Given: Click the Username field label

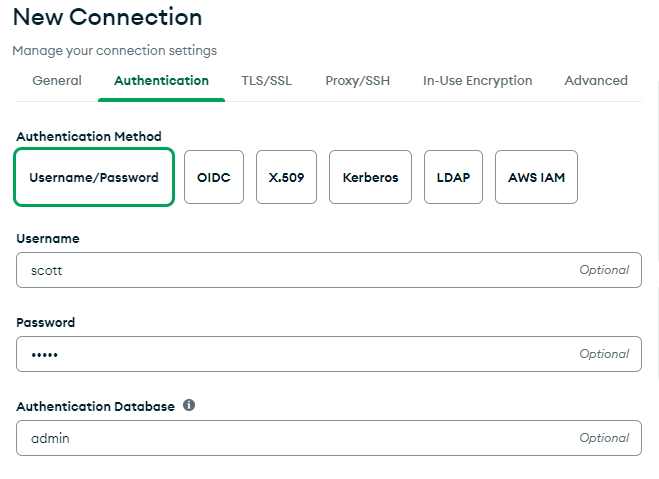Looking at the screenshot, I should 48,239.
